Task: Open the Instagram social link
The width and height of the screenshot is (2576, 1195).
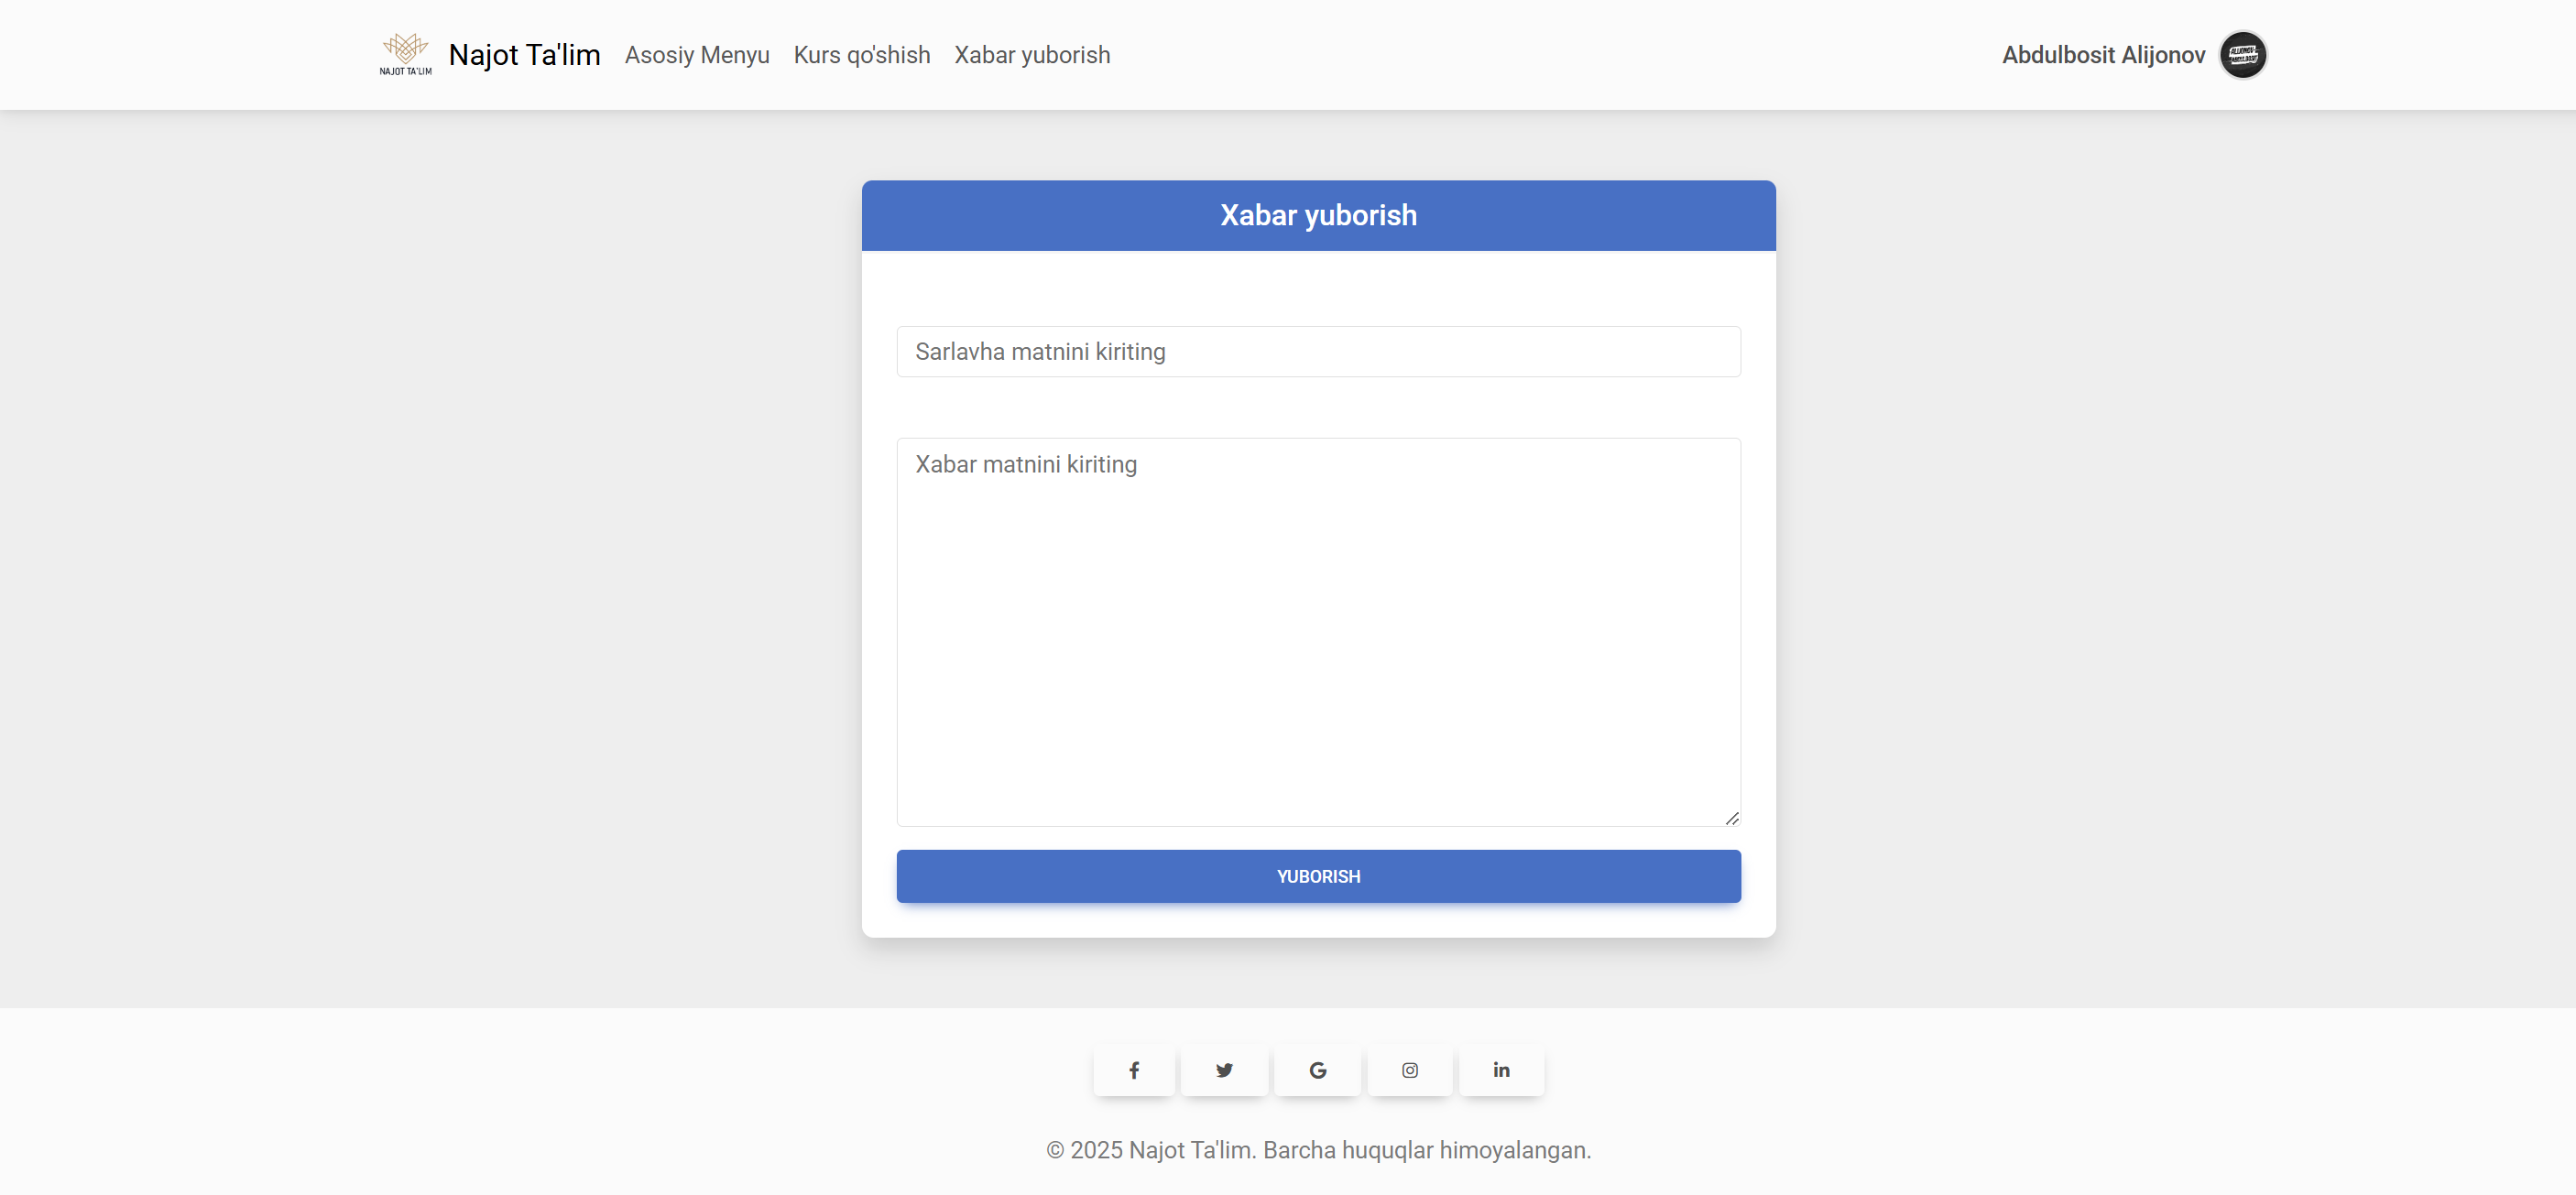Action: pos(1409,1070)
